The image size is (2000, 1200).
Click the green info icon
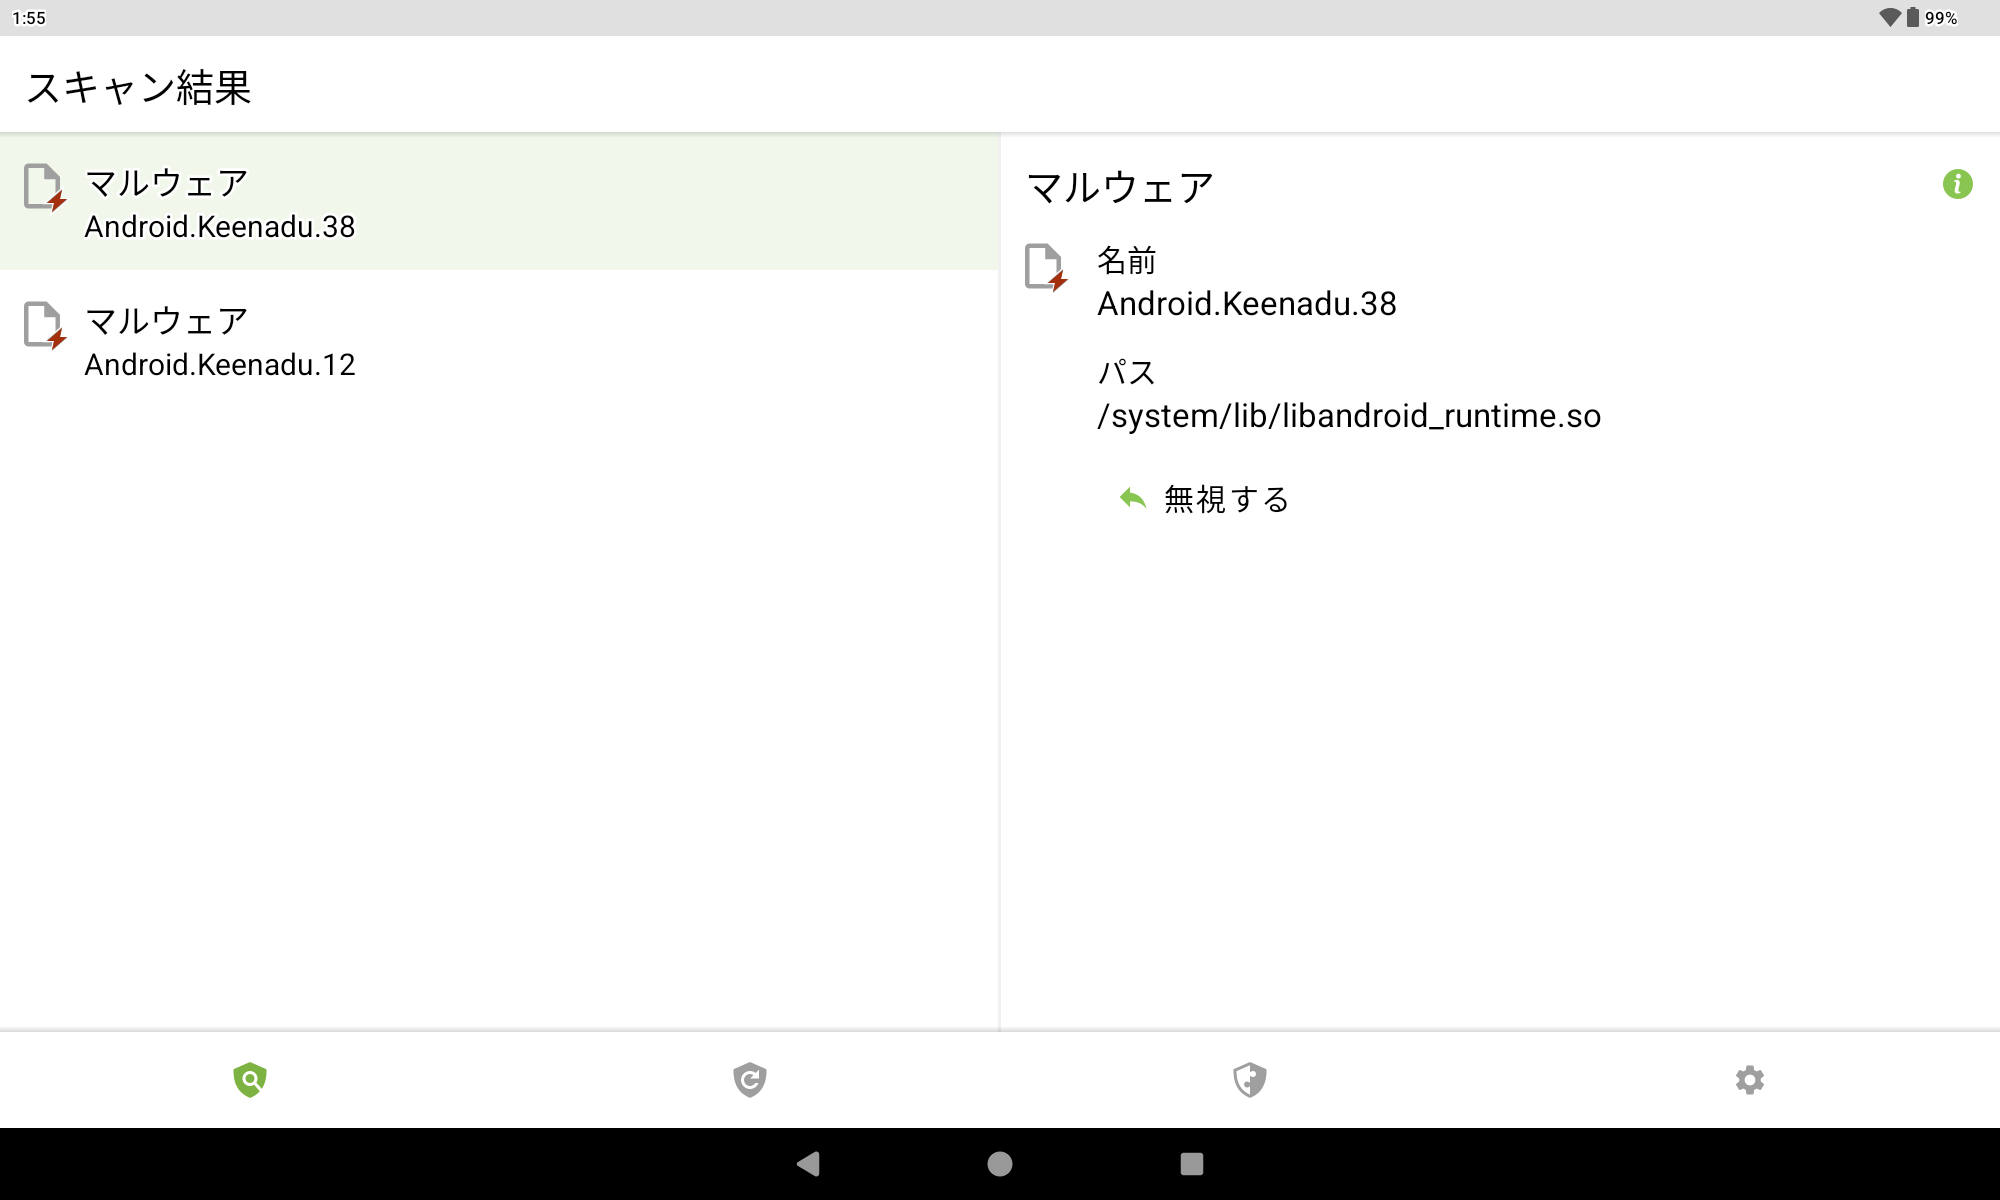(1957, 184)
